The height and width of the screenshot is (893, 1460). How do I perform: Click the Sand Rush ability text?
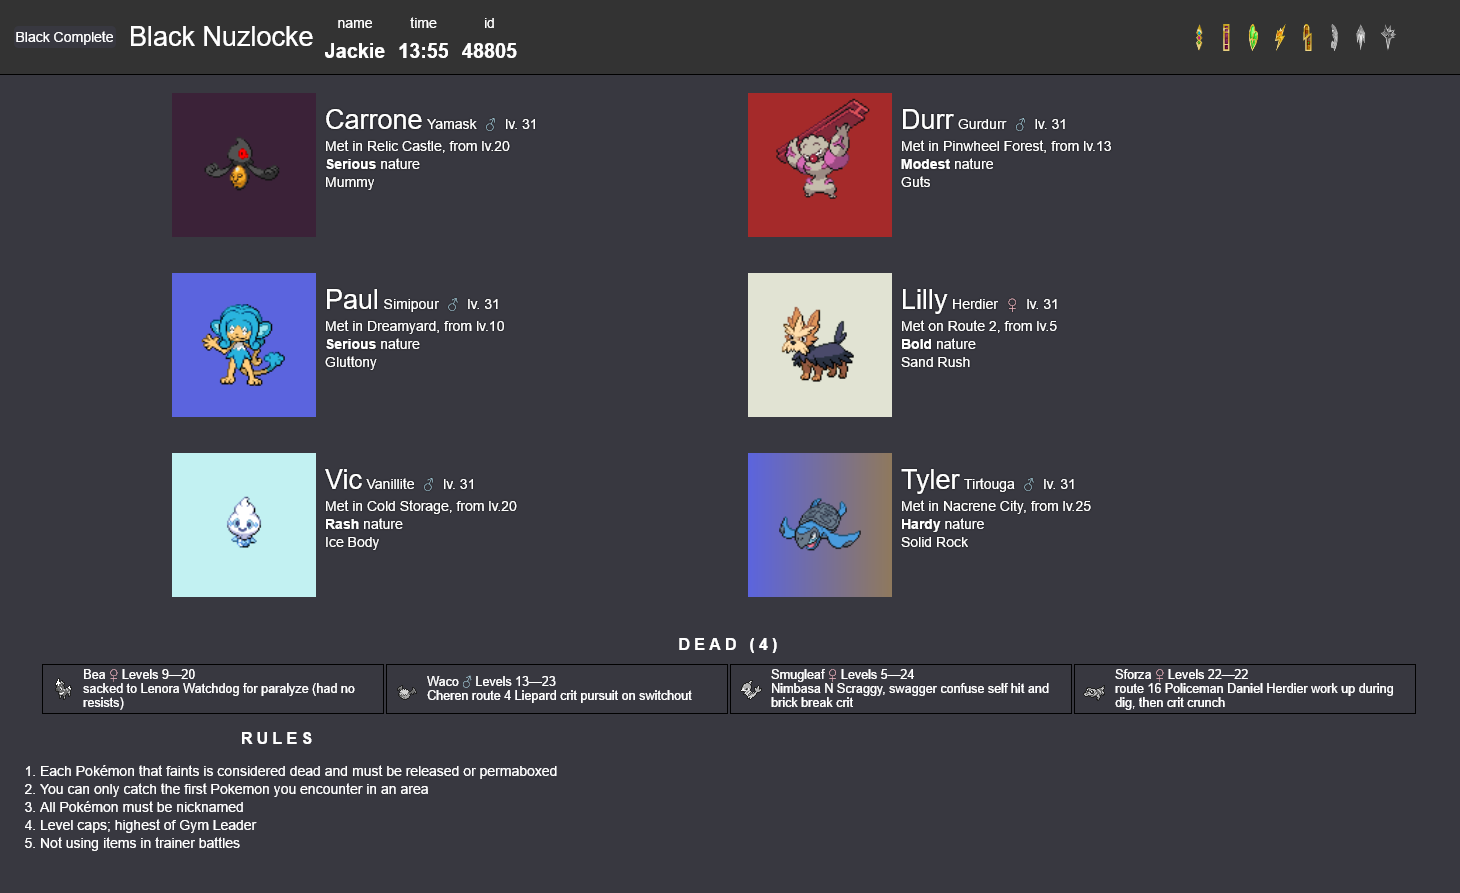point(936,362)
